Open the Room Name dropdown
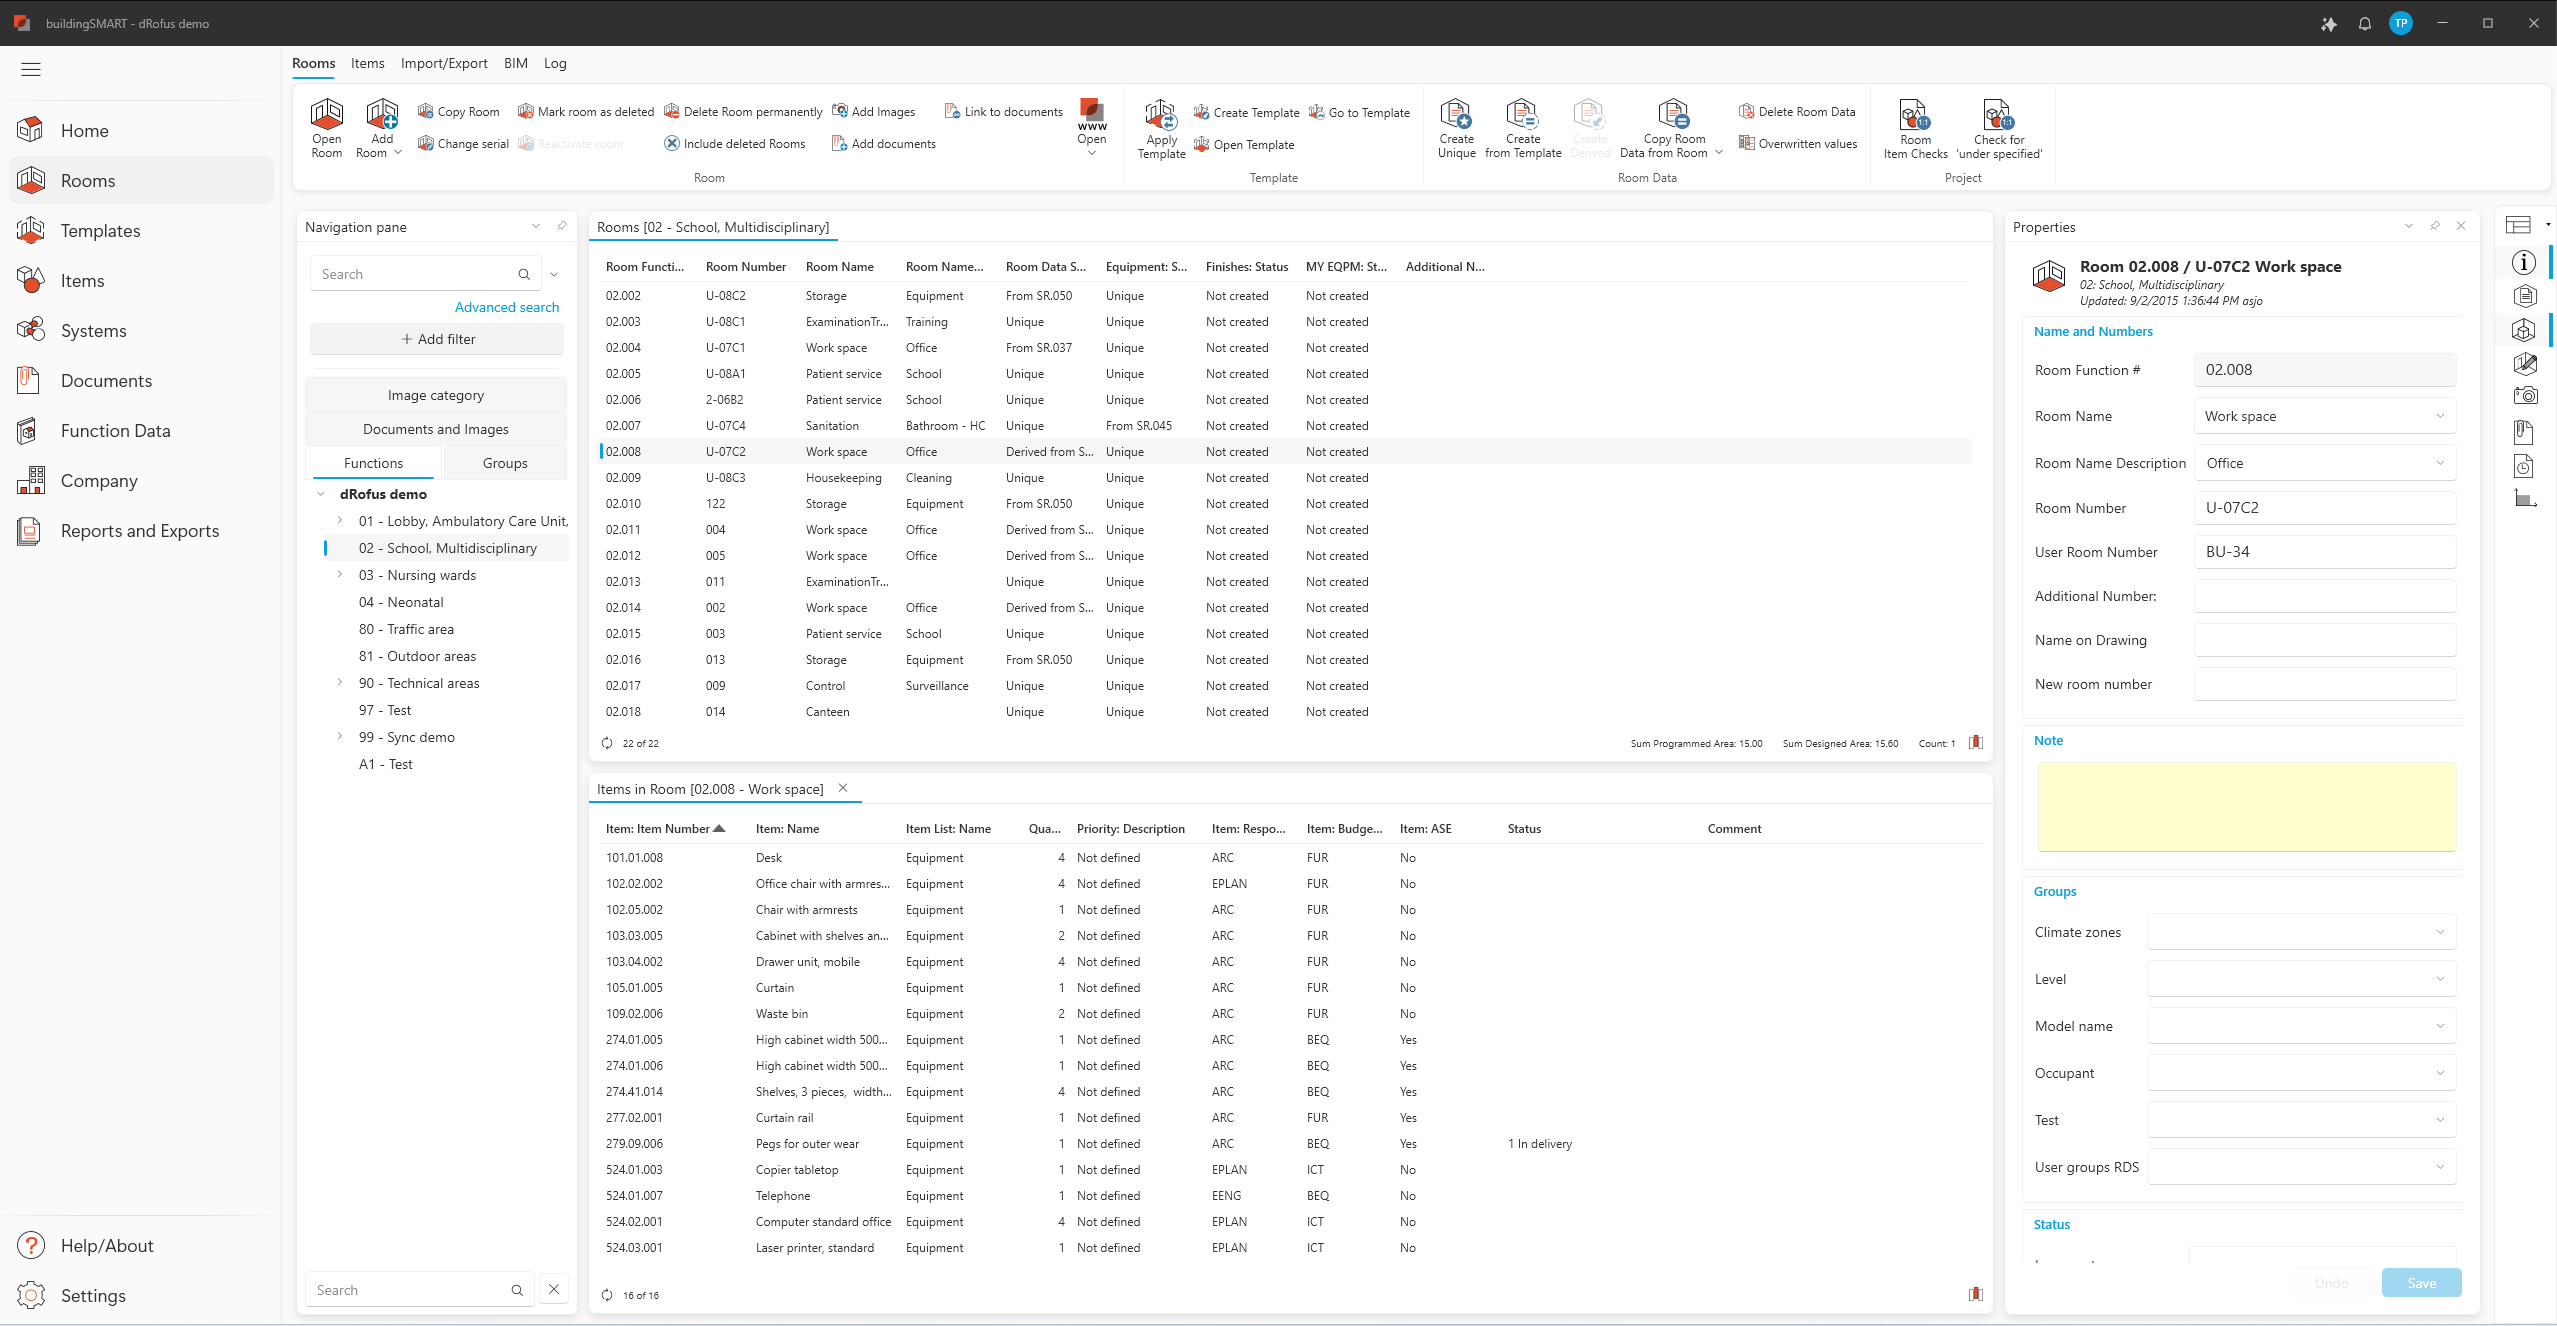 tap(2441, 416)
